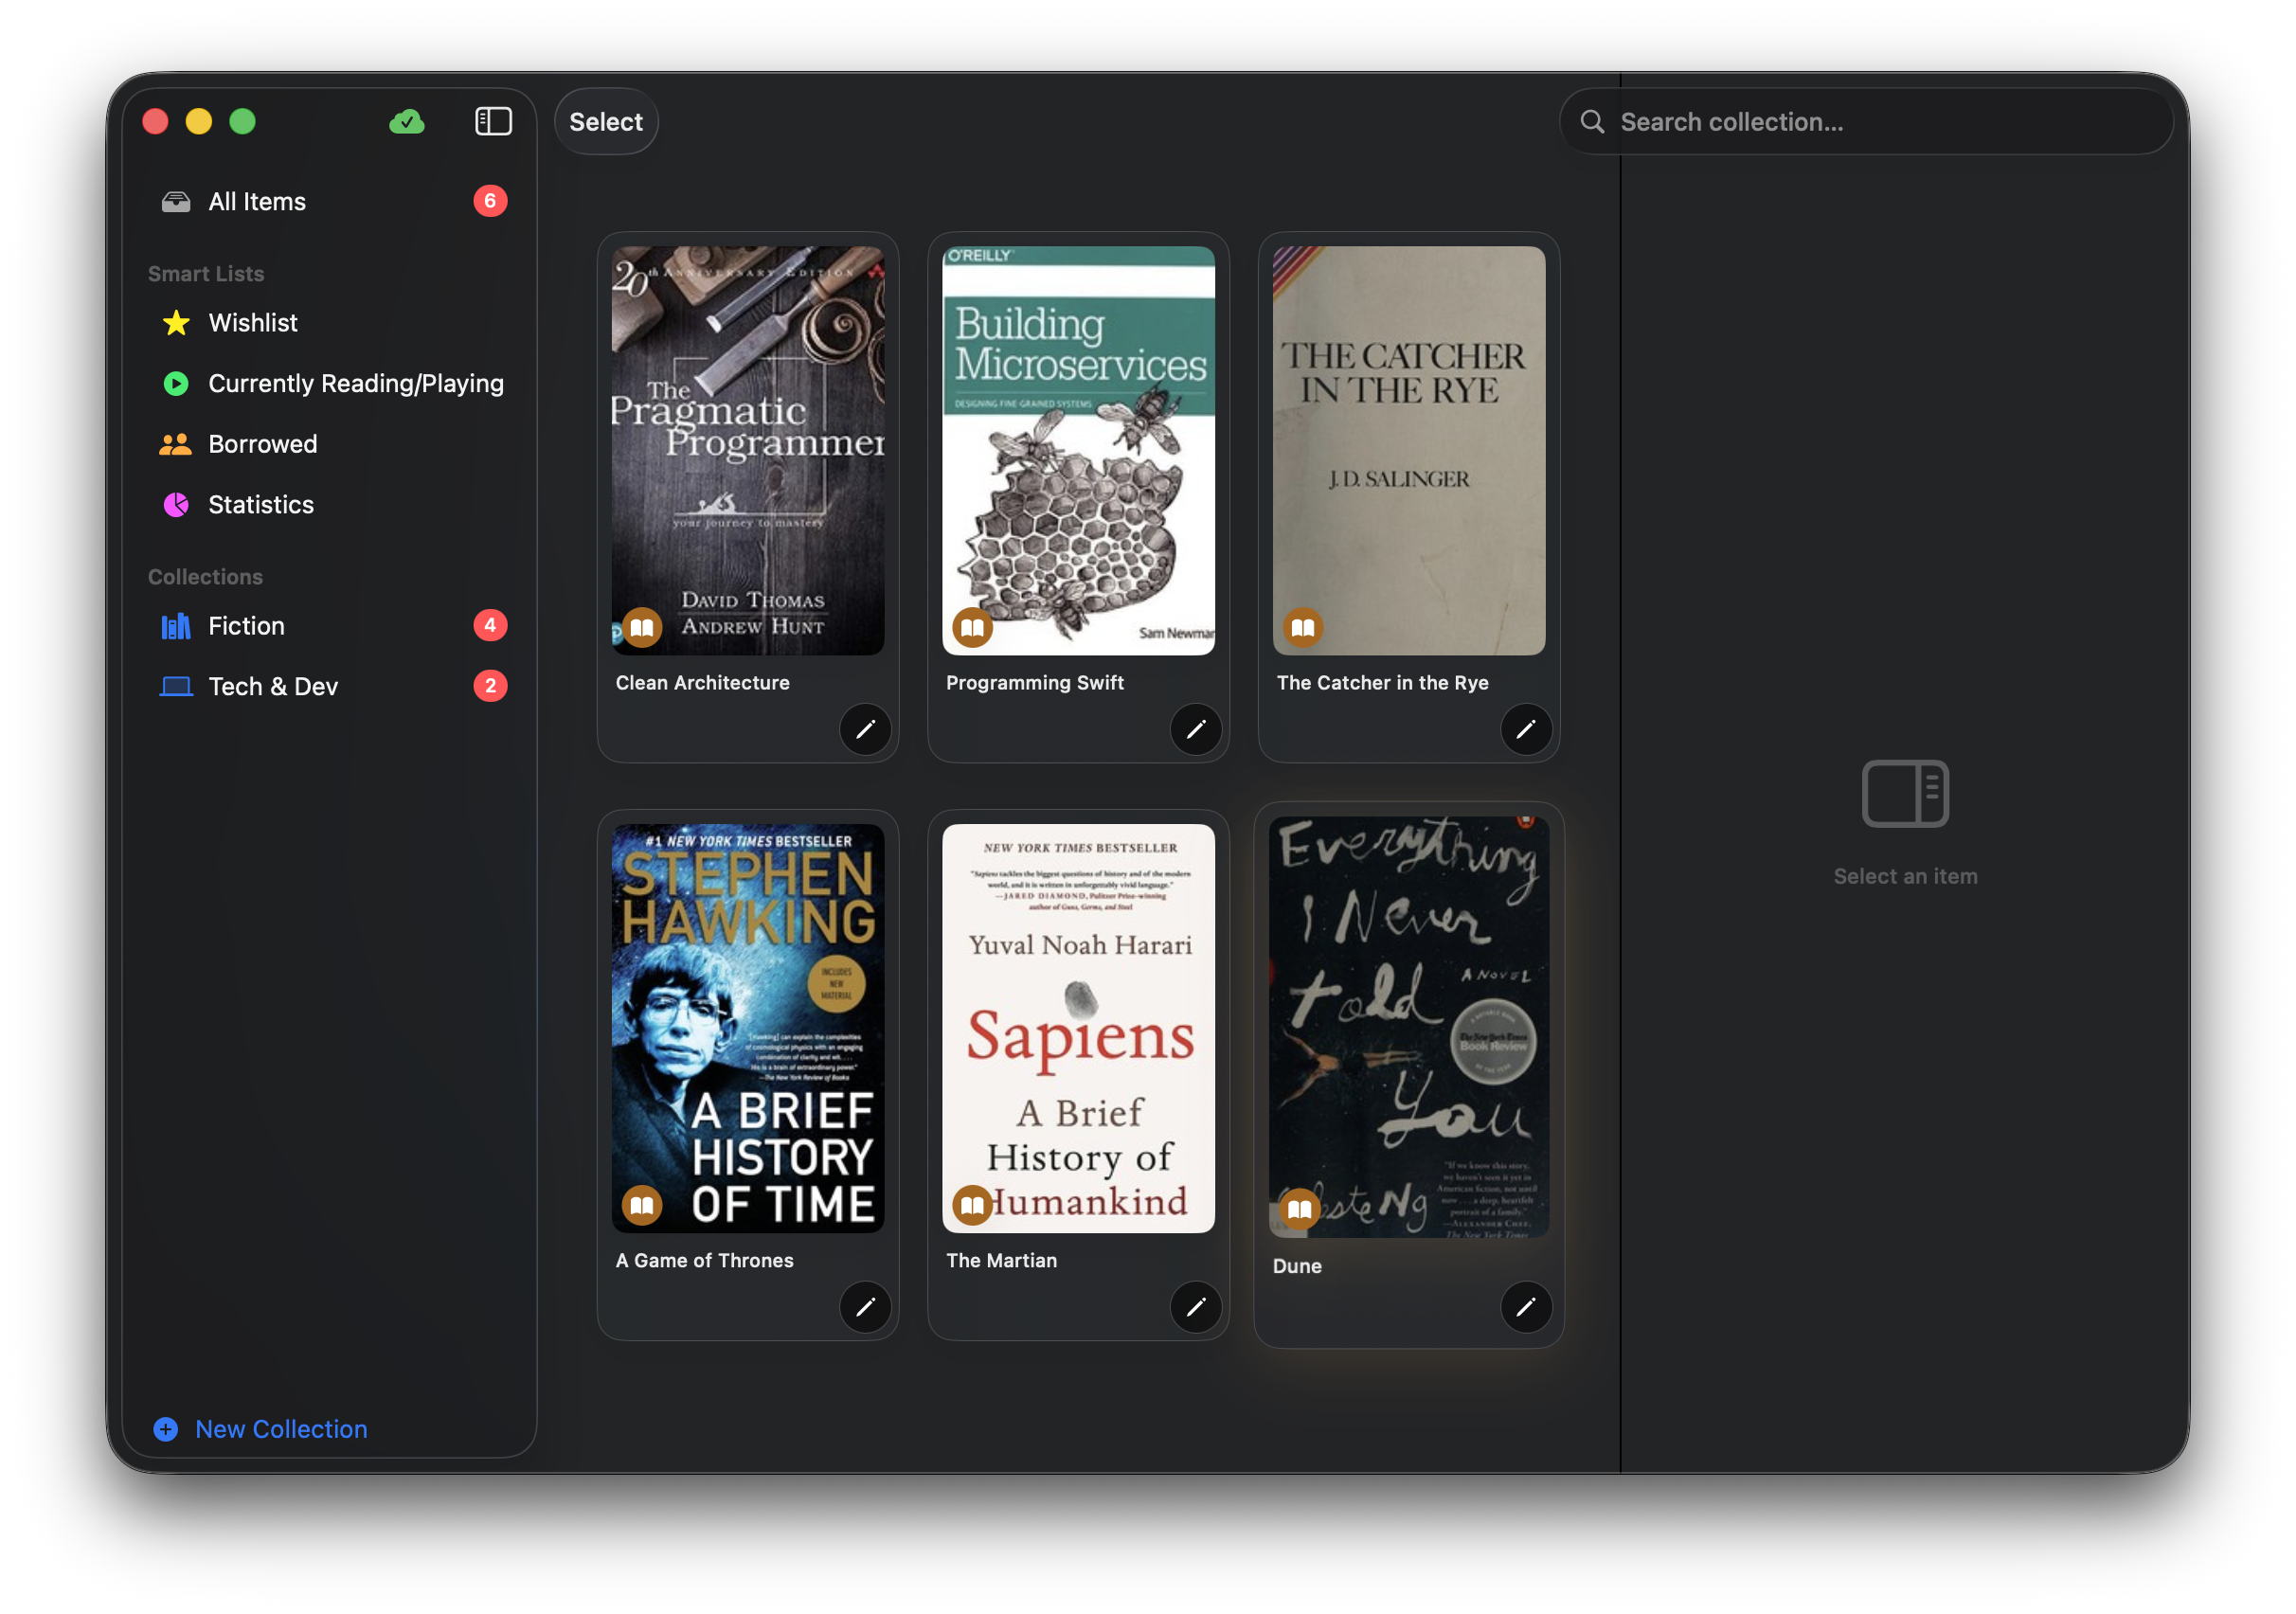Click the book badge on Programming Swift cover
2296x1614 pixels.
(972, 628)
